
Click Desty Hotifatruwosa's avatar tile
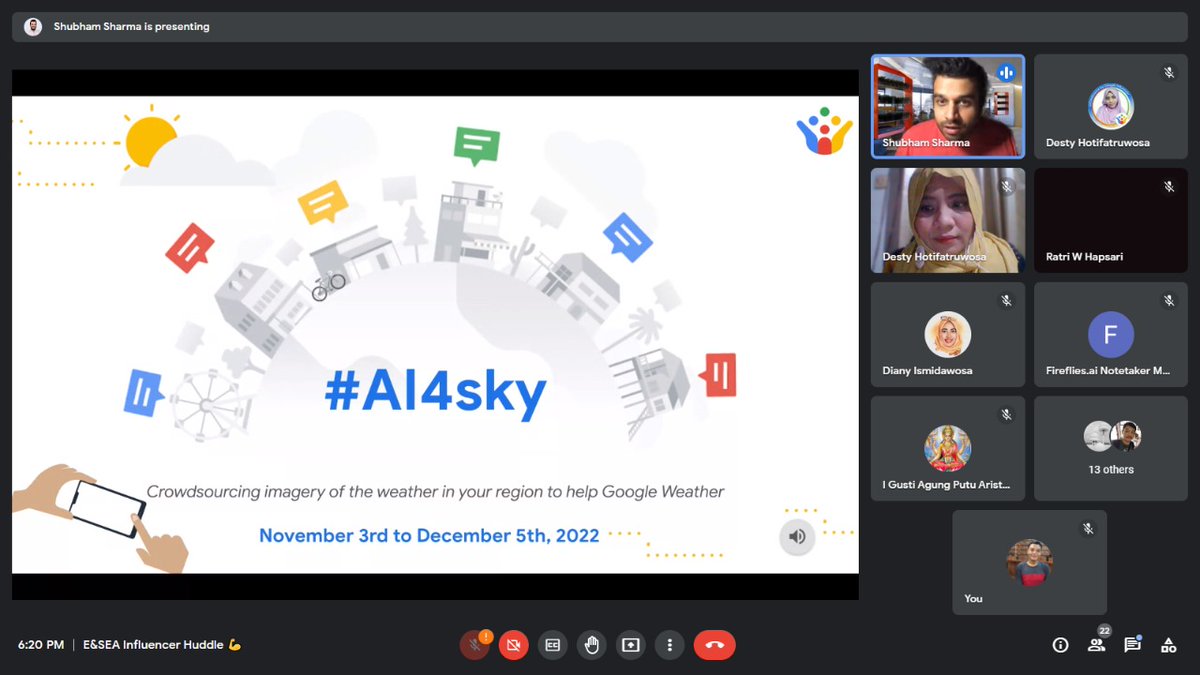pyautogui.click(x=1110, y=106)
